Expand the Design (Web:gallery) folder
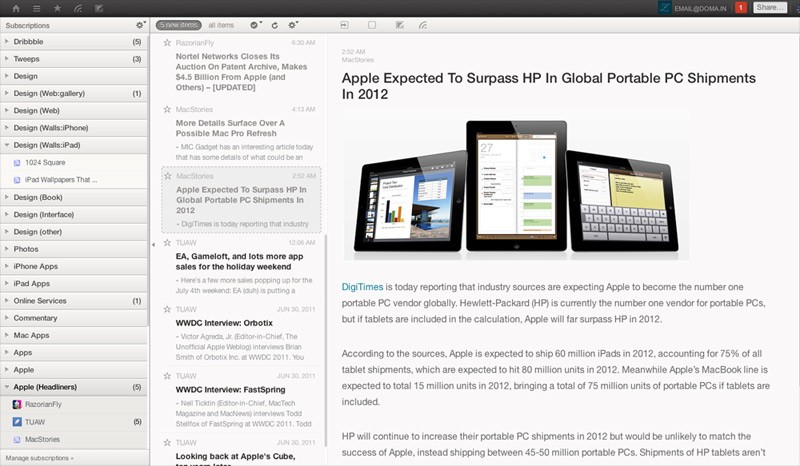 pyautogui.click(x=7, y=93)
